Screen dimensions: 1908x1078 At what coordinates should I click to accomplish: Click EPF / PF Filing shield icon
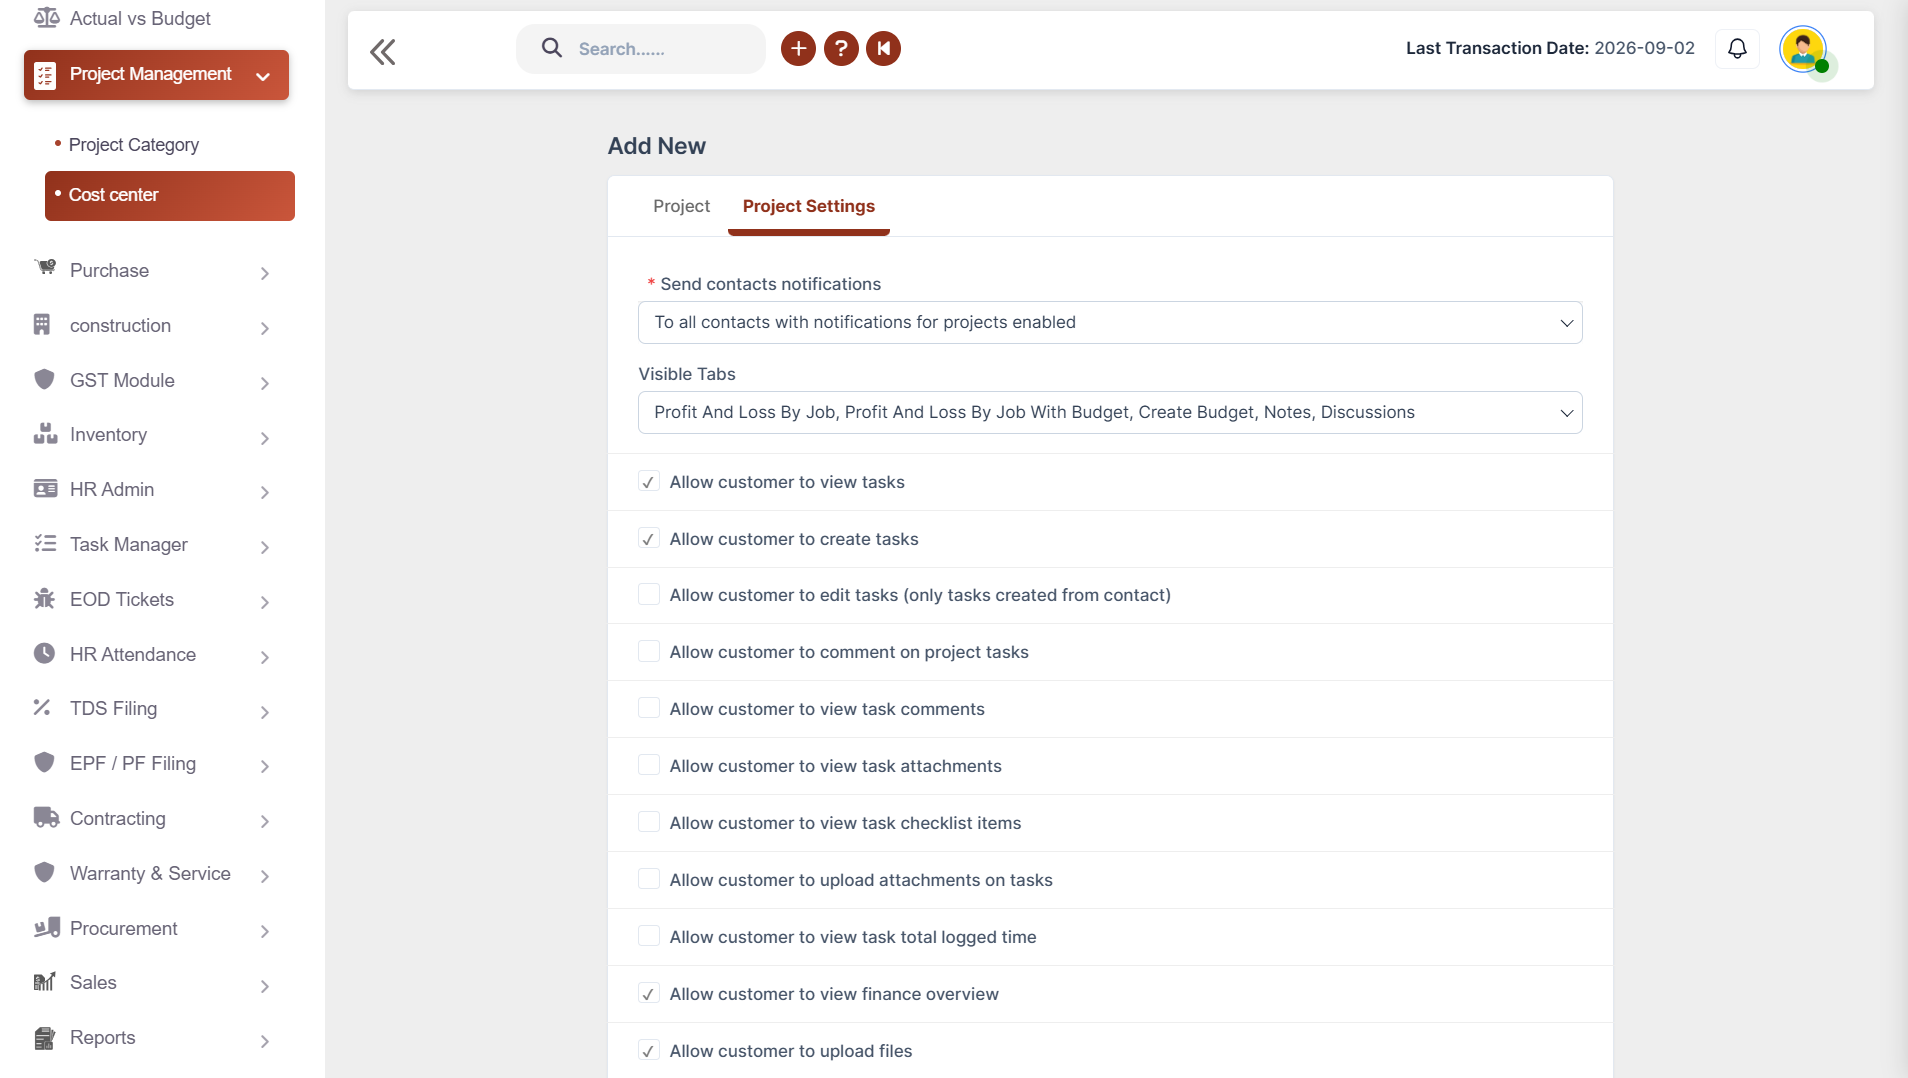(x=44, y=762)
